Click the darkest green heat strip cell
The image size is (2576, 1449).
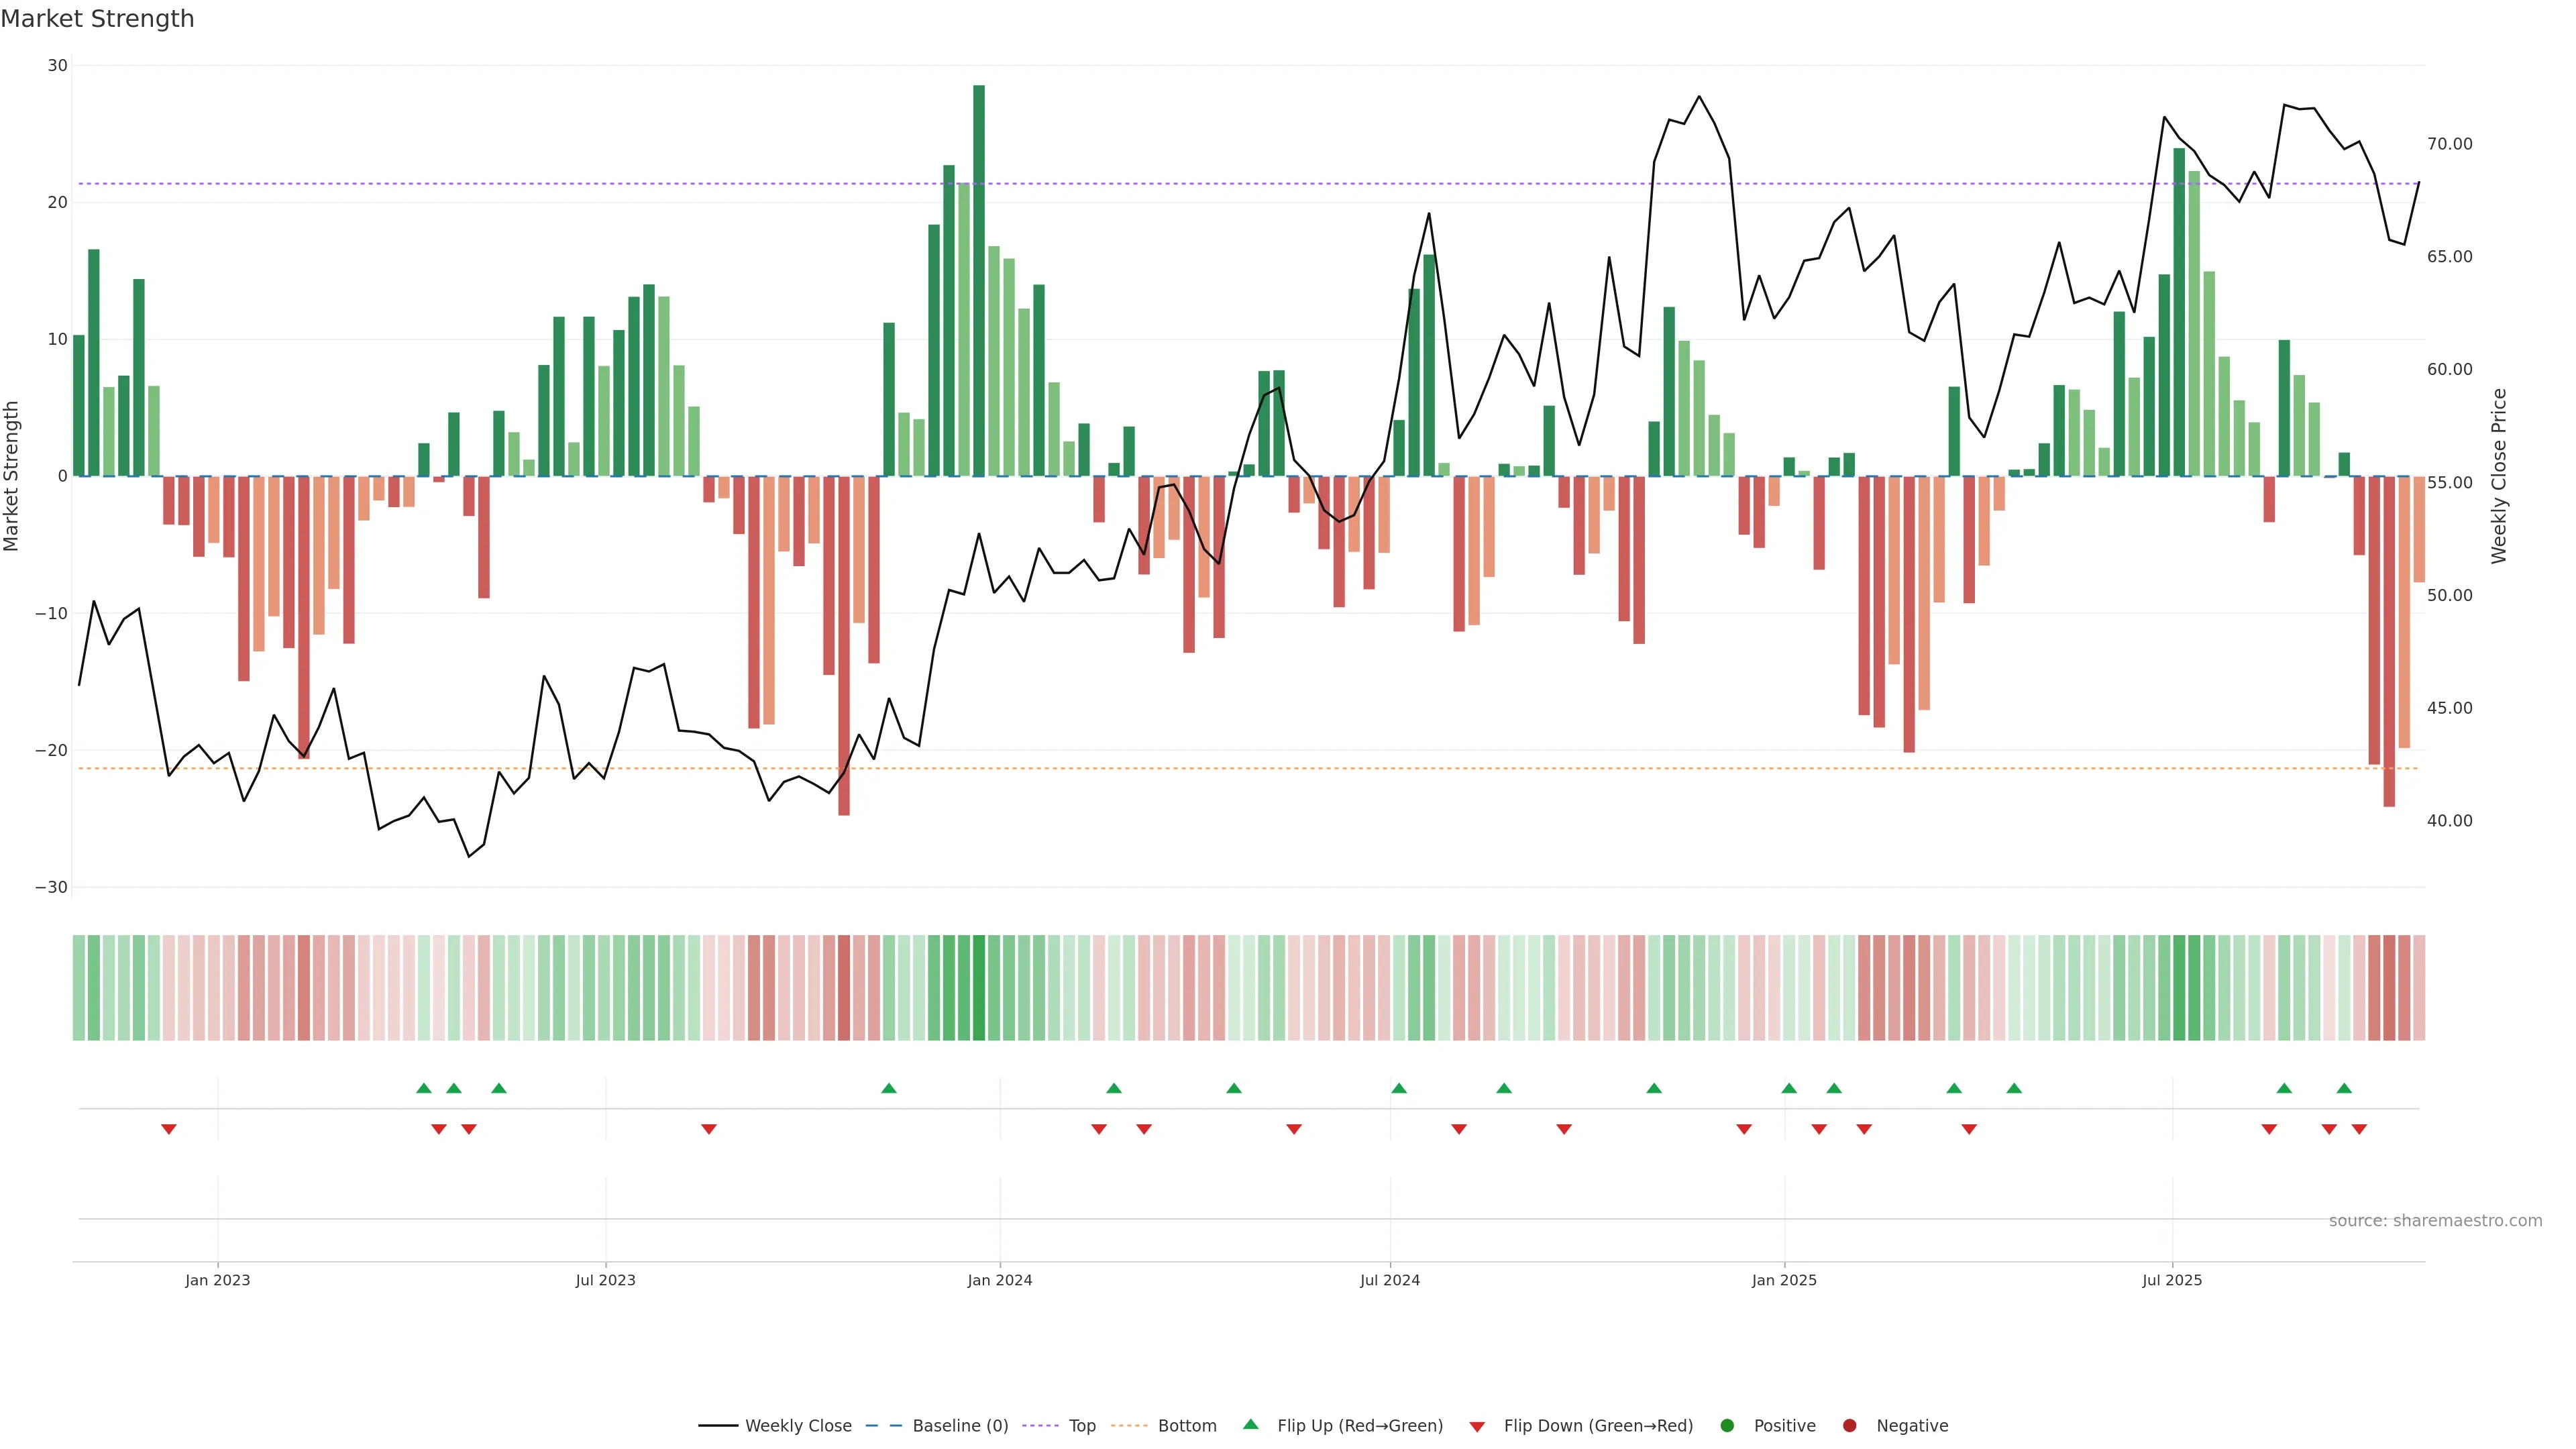(979, 988)
